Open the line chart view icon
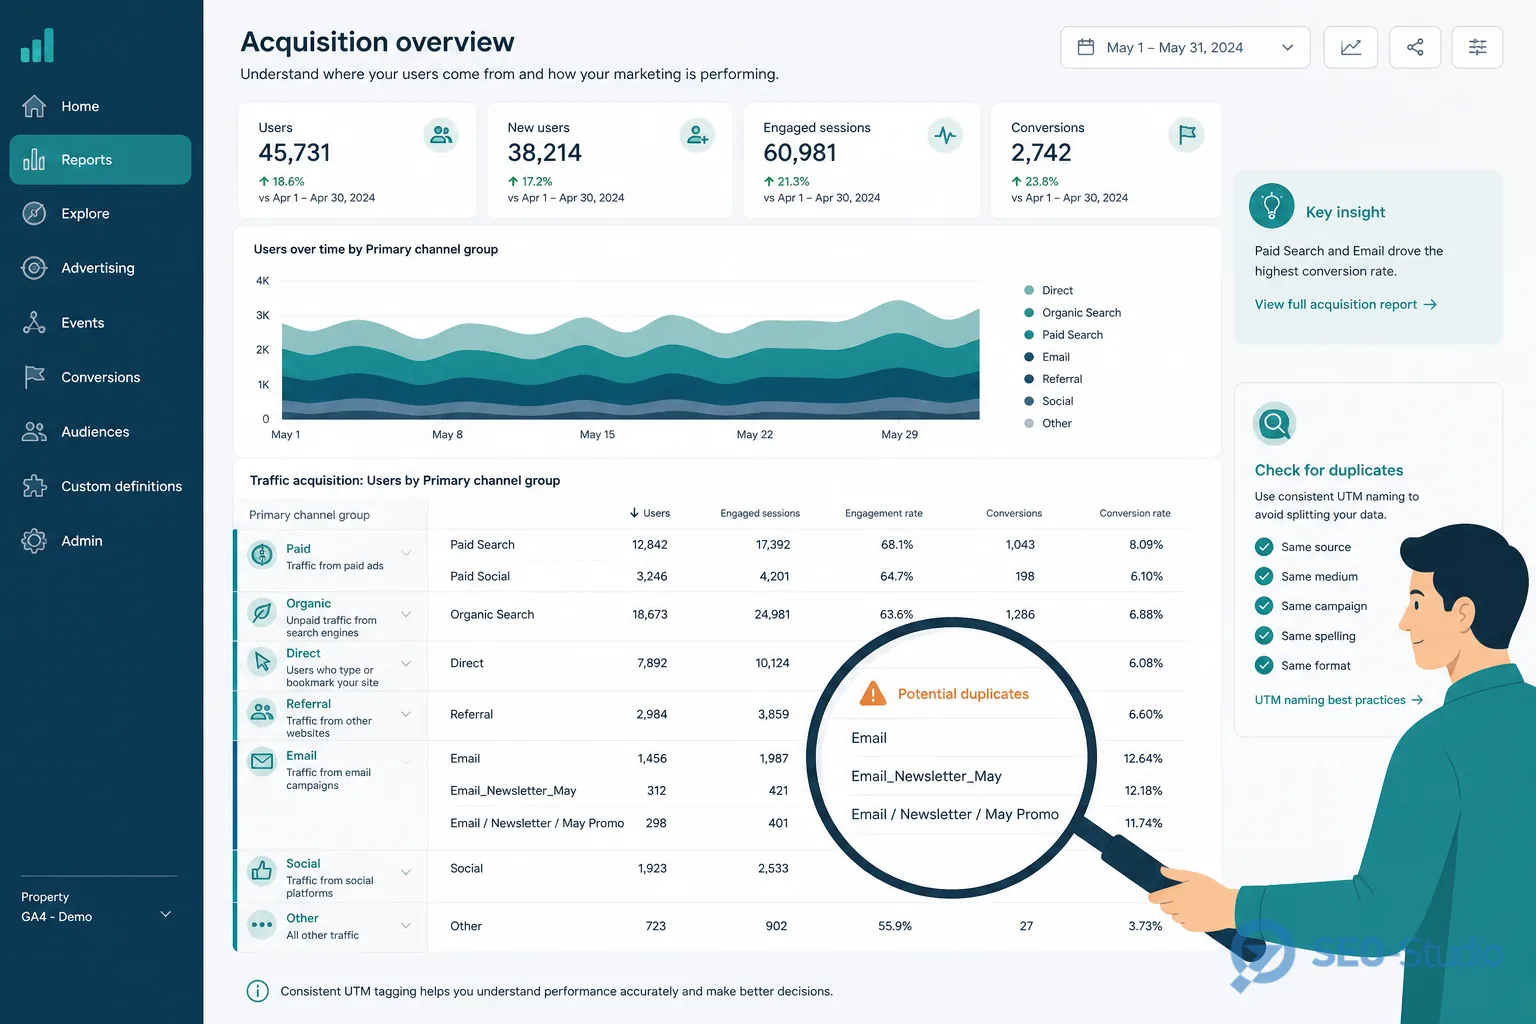The image size is (1536, 1024). click(1351, 47)
